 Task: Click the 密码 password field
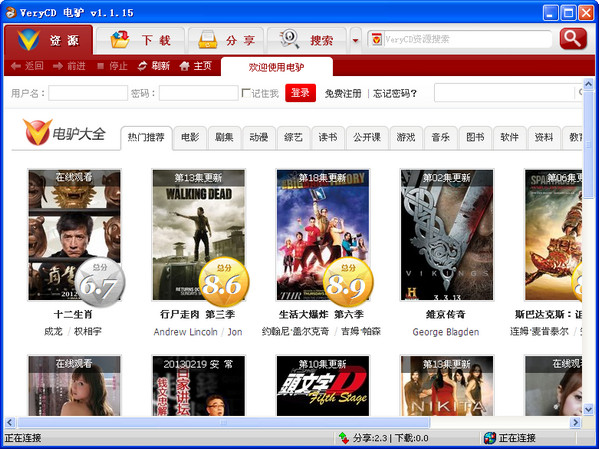(199, 93)
